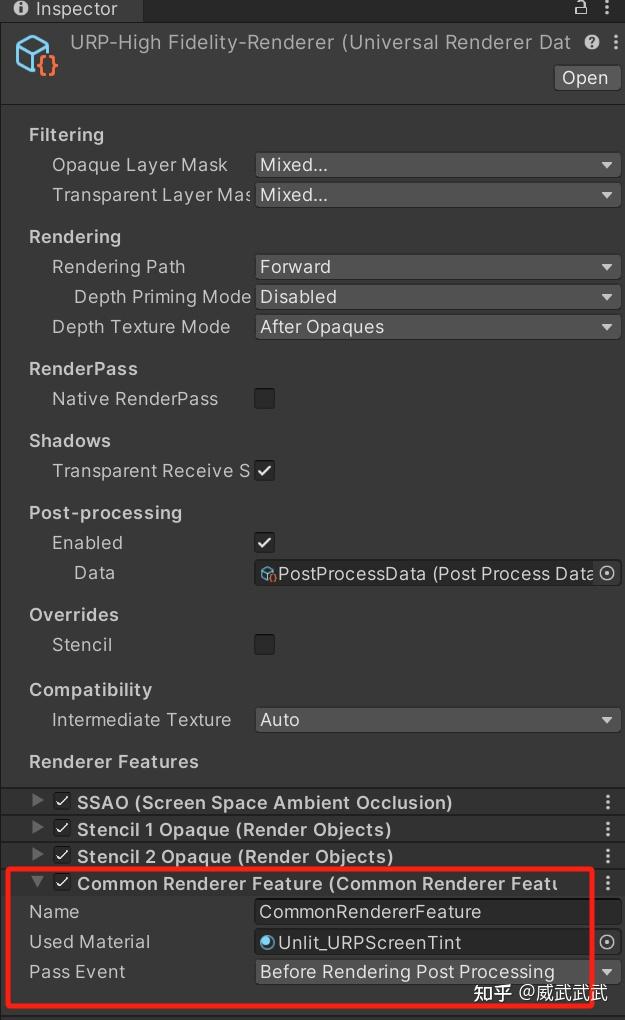Enable the Native RenderPass checkbox
The width and height of the screenshot is (625, 1020).
[x=264, y=399]
